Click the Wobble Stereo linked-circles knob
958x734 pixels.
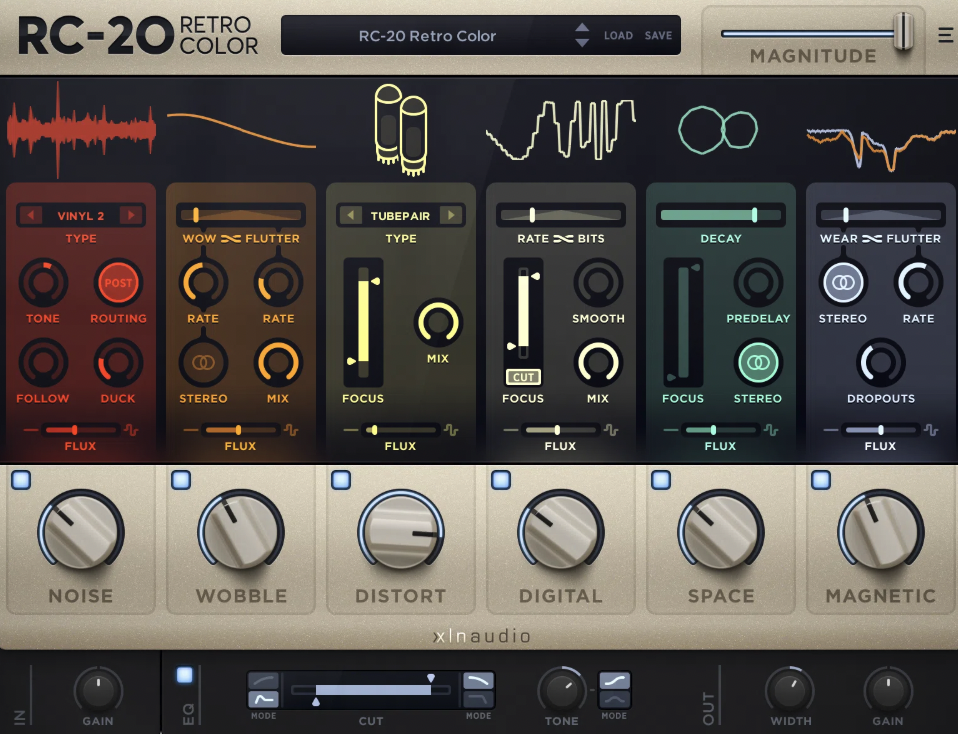203,362
